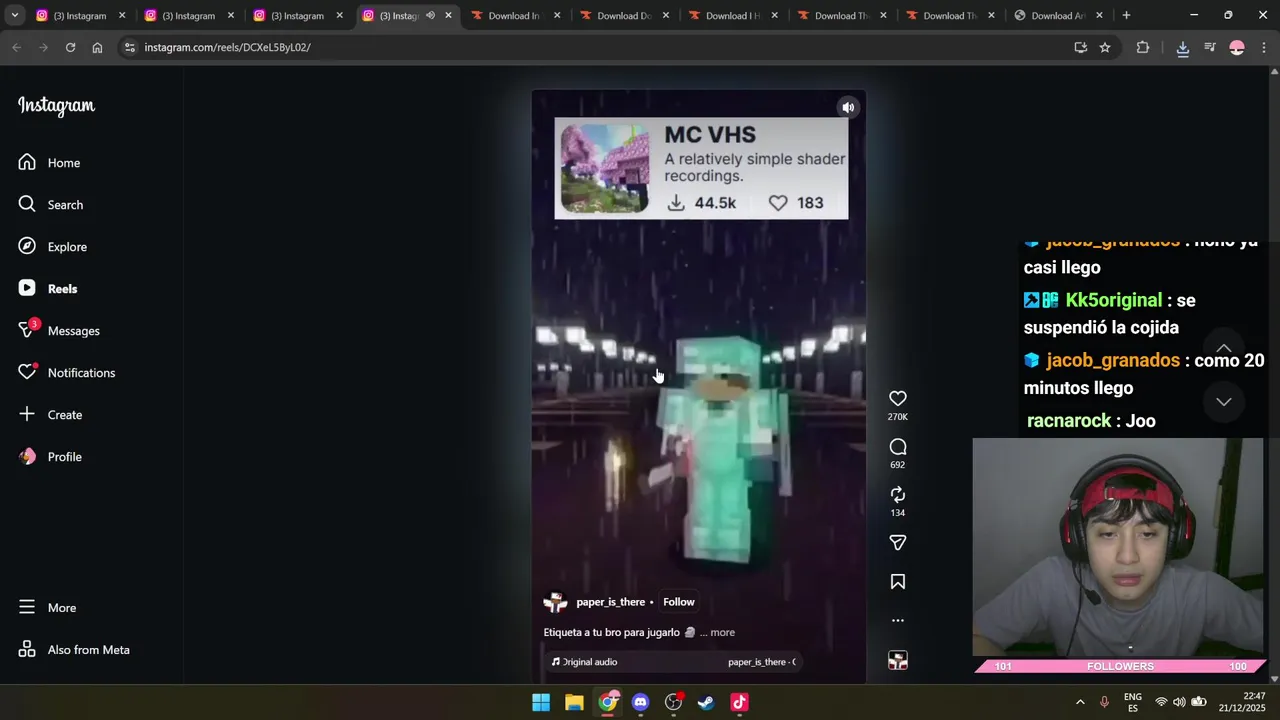The image size is (1280, 720).
Task: Install app icon in address bar
Action: pyautogui.click(x=1080, y=47)
